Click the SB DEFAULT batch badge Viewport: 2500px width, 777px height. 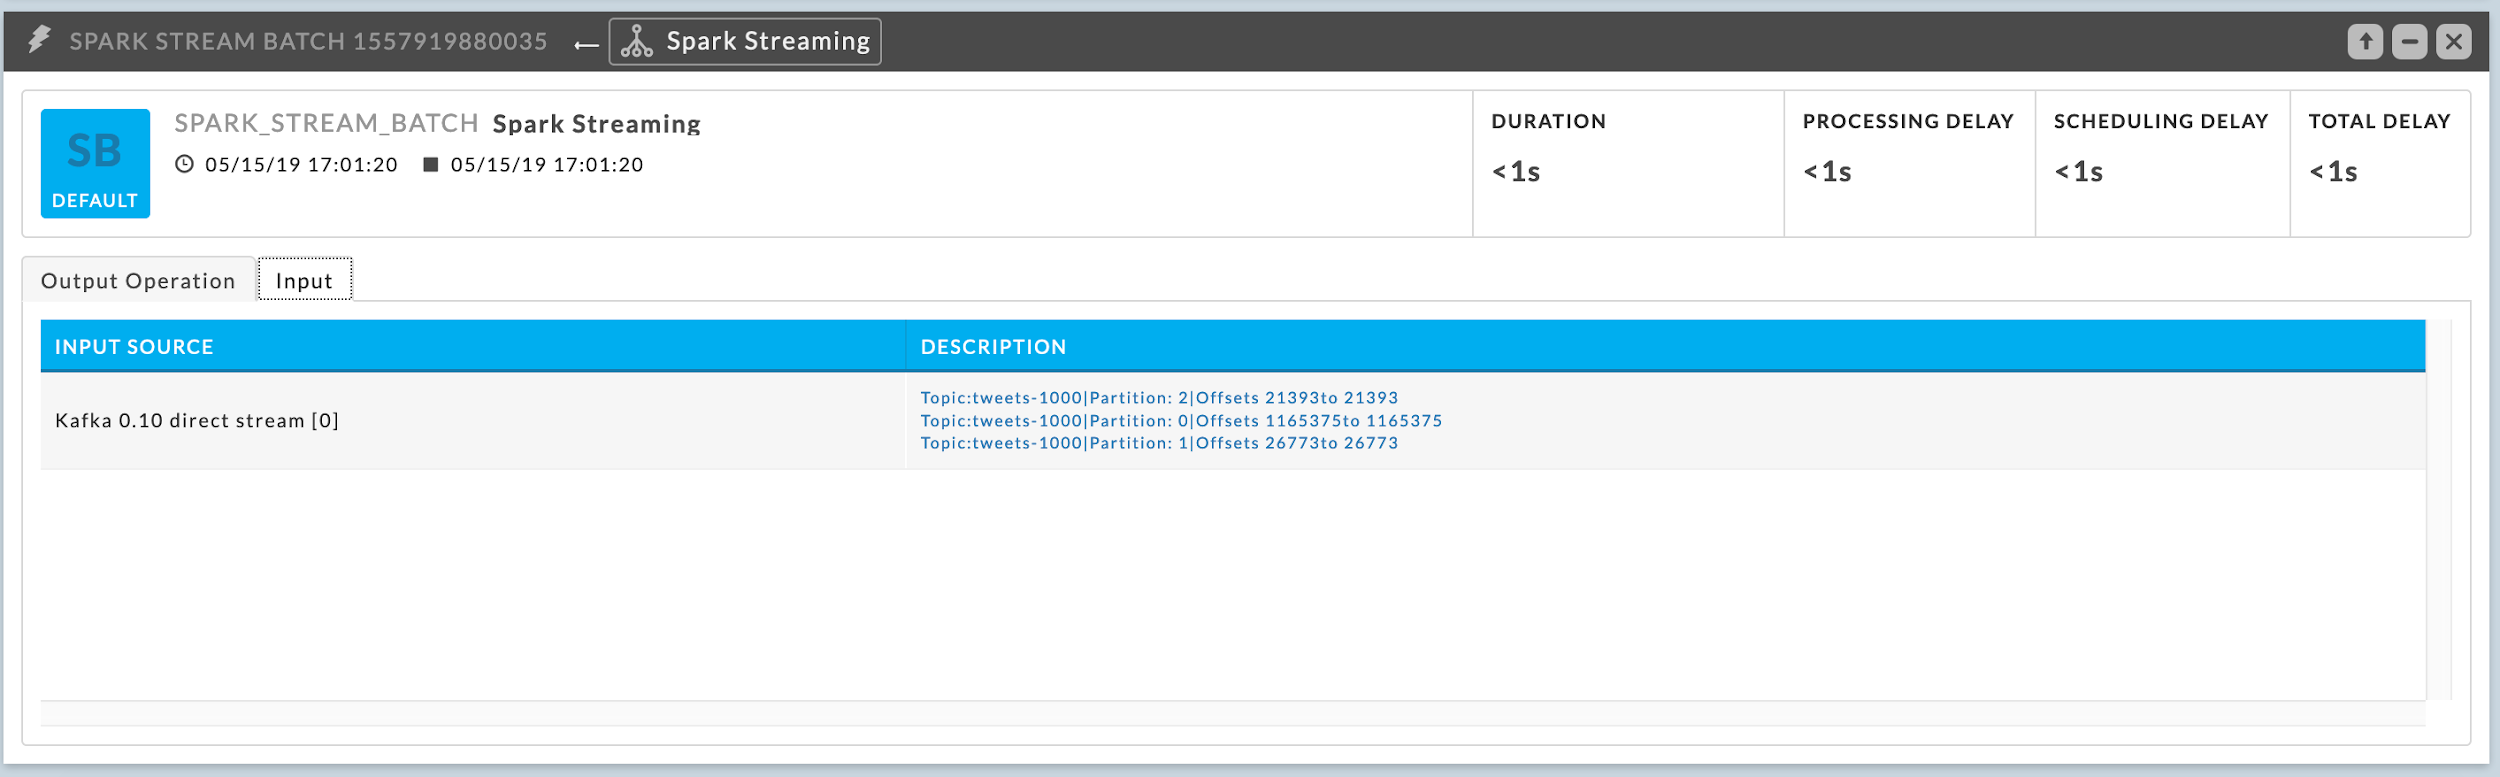click(x=95, y=163)
